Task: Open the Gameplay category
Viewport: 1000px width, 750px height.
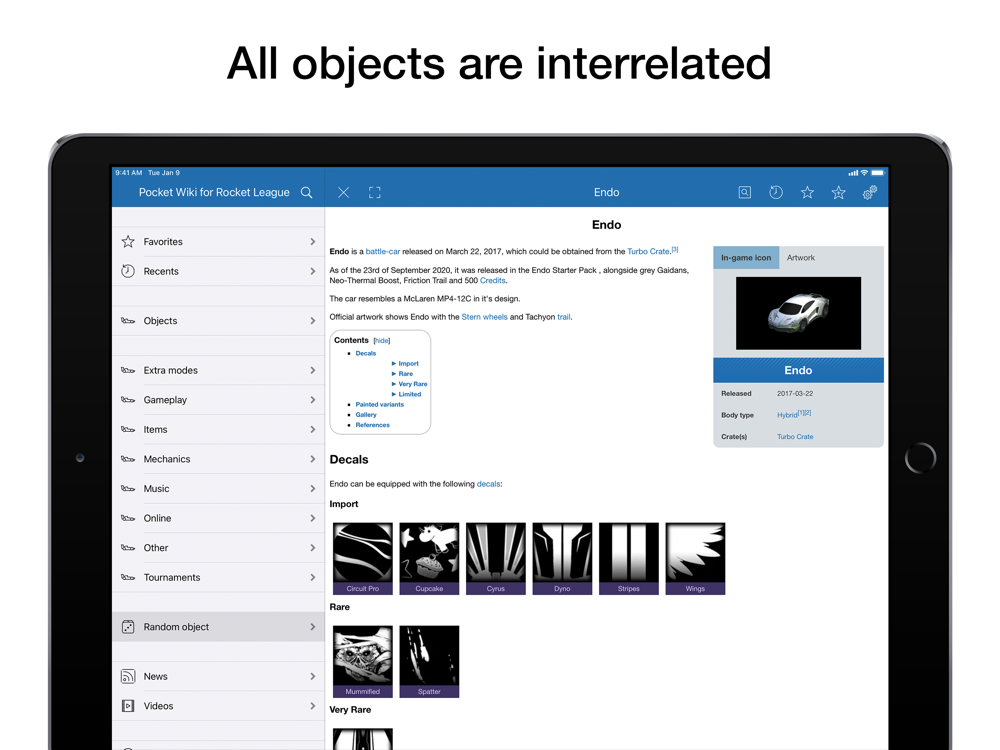Action: [x=218, y=400]
